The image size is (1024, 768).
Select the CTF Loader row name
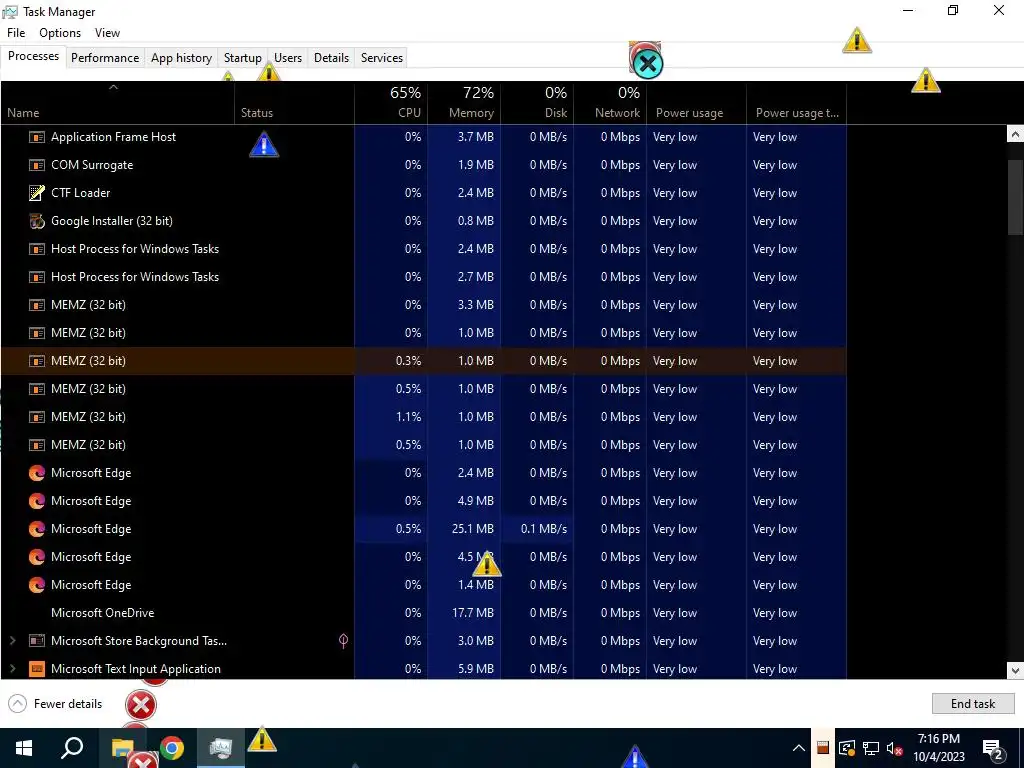81,193
